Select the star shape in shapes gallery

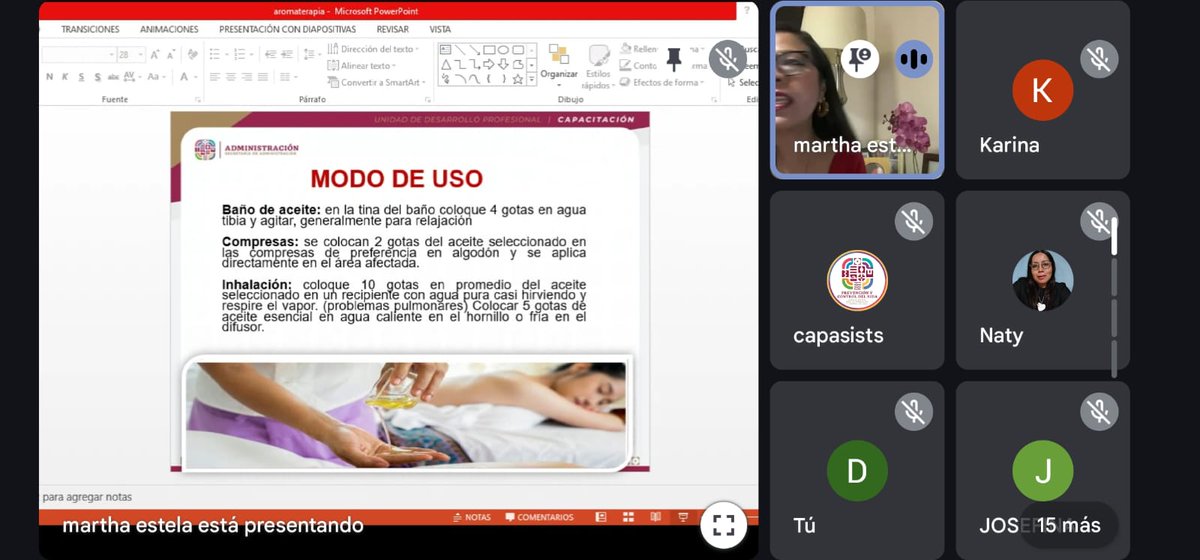[x=517, y=78]
